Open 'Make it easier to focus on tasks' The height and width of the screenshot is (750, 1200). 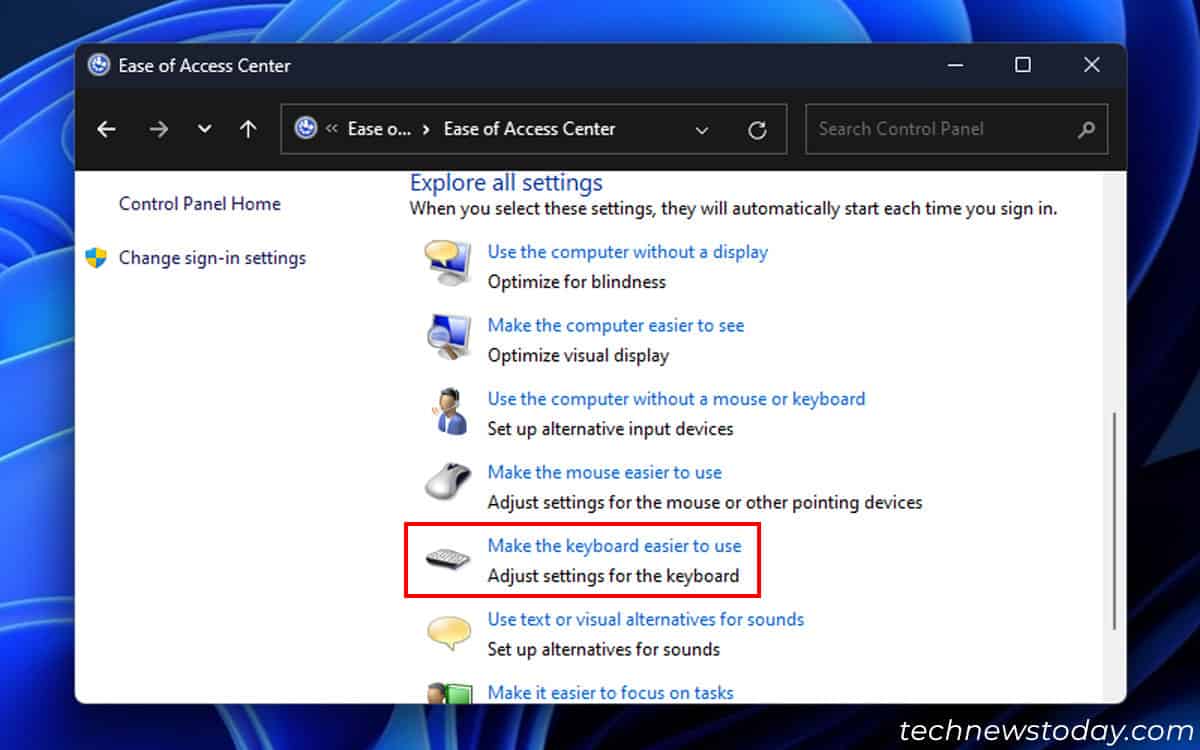pos(610,692)
